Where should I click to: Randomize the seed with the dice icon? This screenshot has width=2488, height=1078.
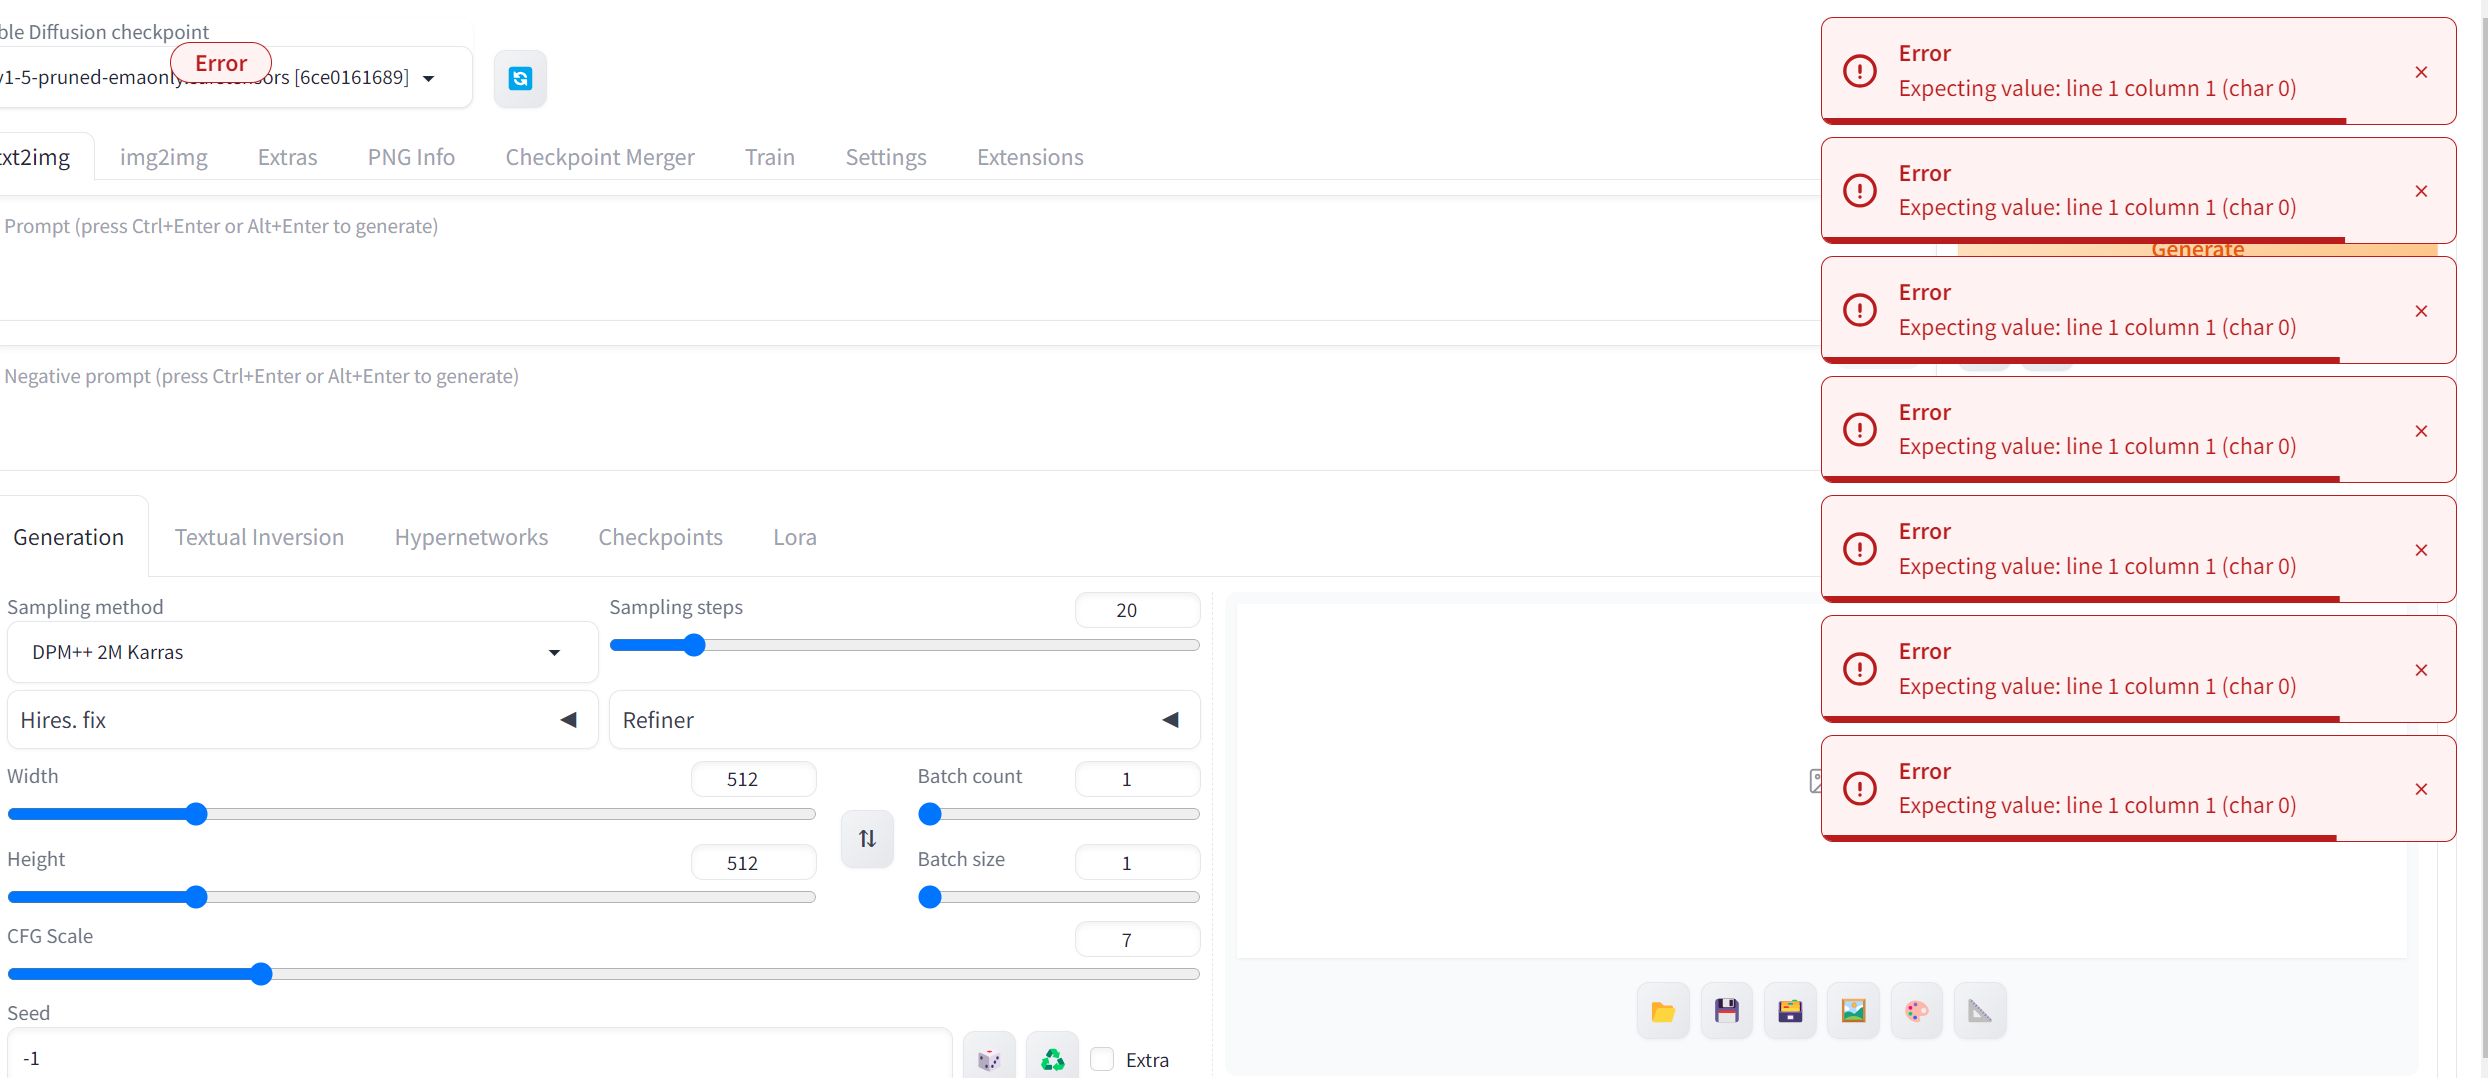988,1059
